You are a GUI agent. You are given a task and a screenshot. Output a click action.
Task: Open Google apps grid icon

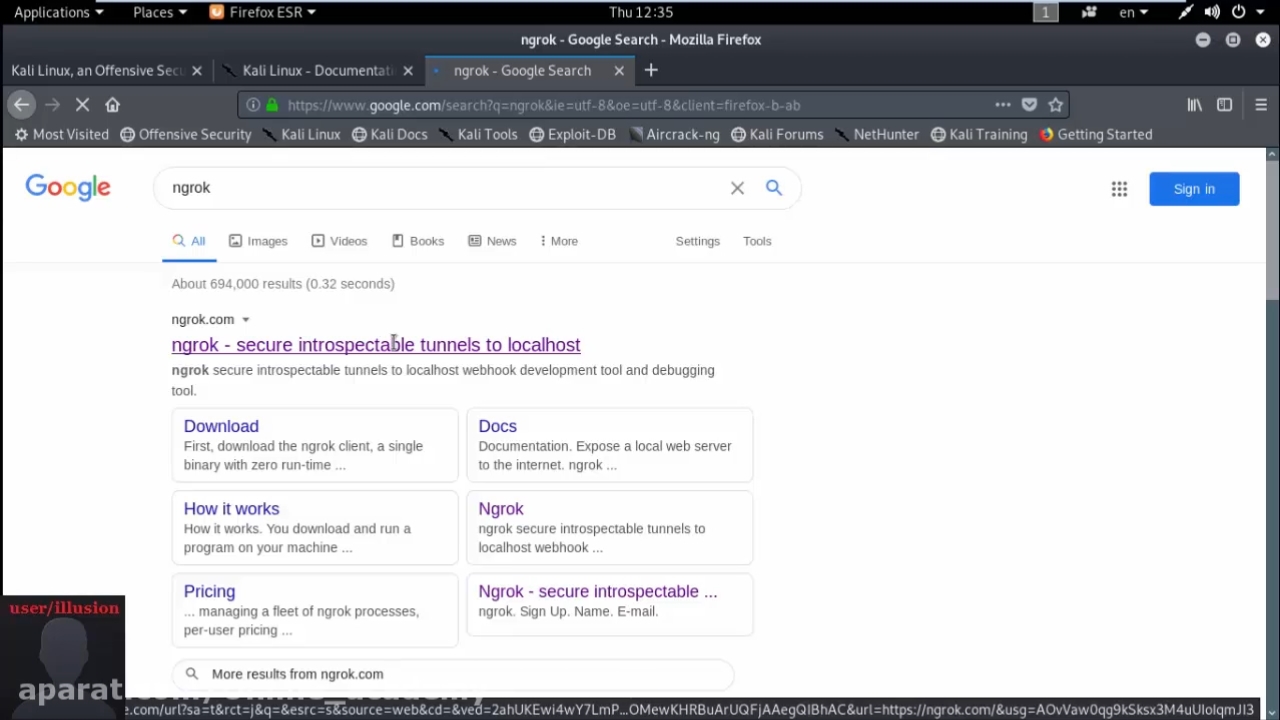click(1119, 189)
